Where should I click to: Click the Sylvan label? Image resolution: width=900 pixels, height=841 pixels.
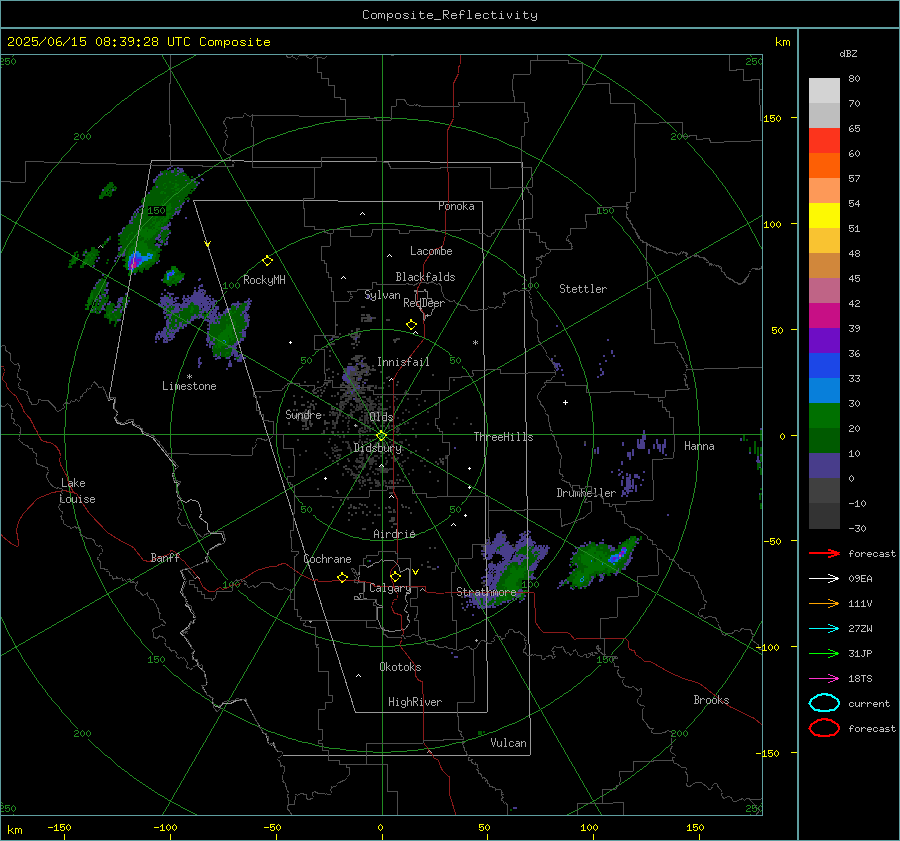coord(382,295)
